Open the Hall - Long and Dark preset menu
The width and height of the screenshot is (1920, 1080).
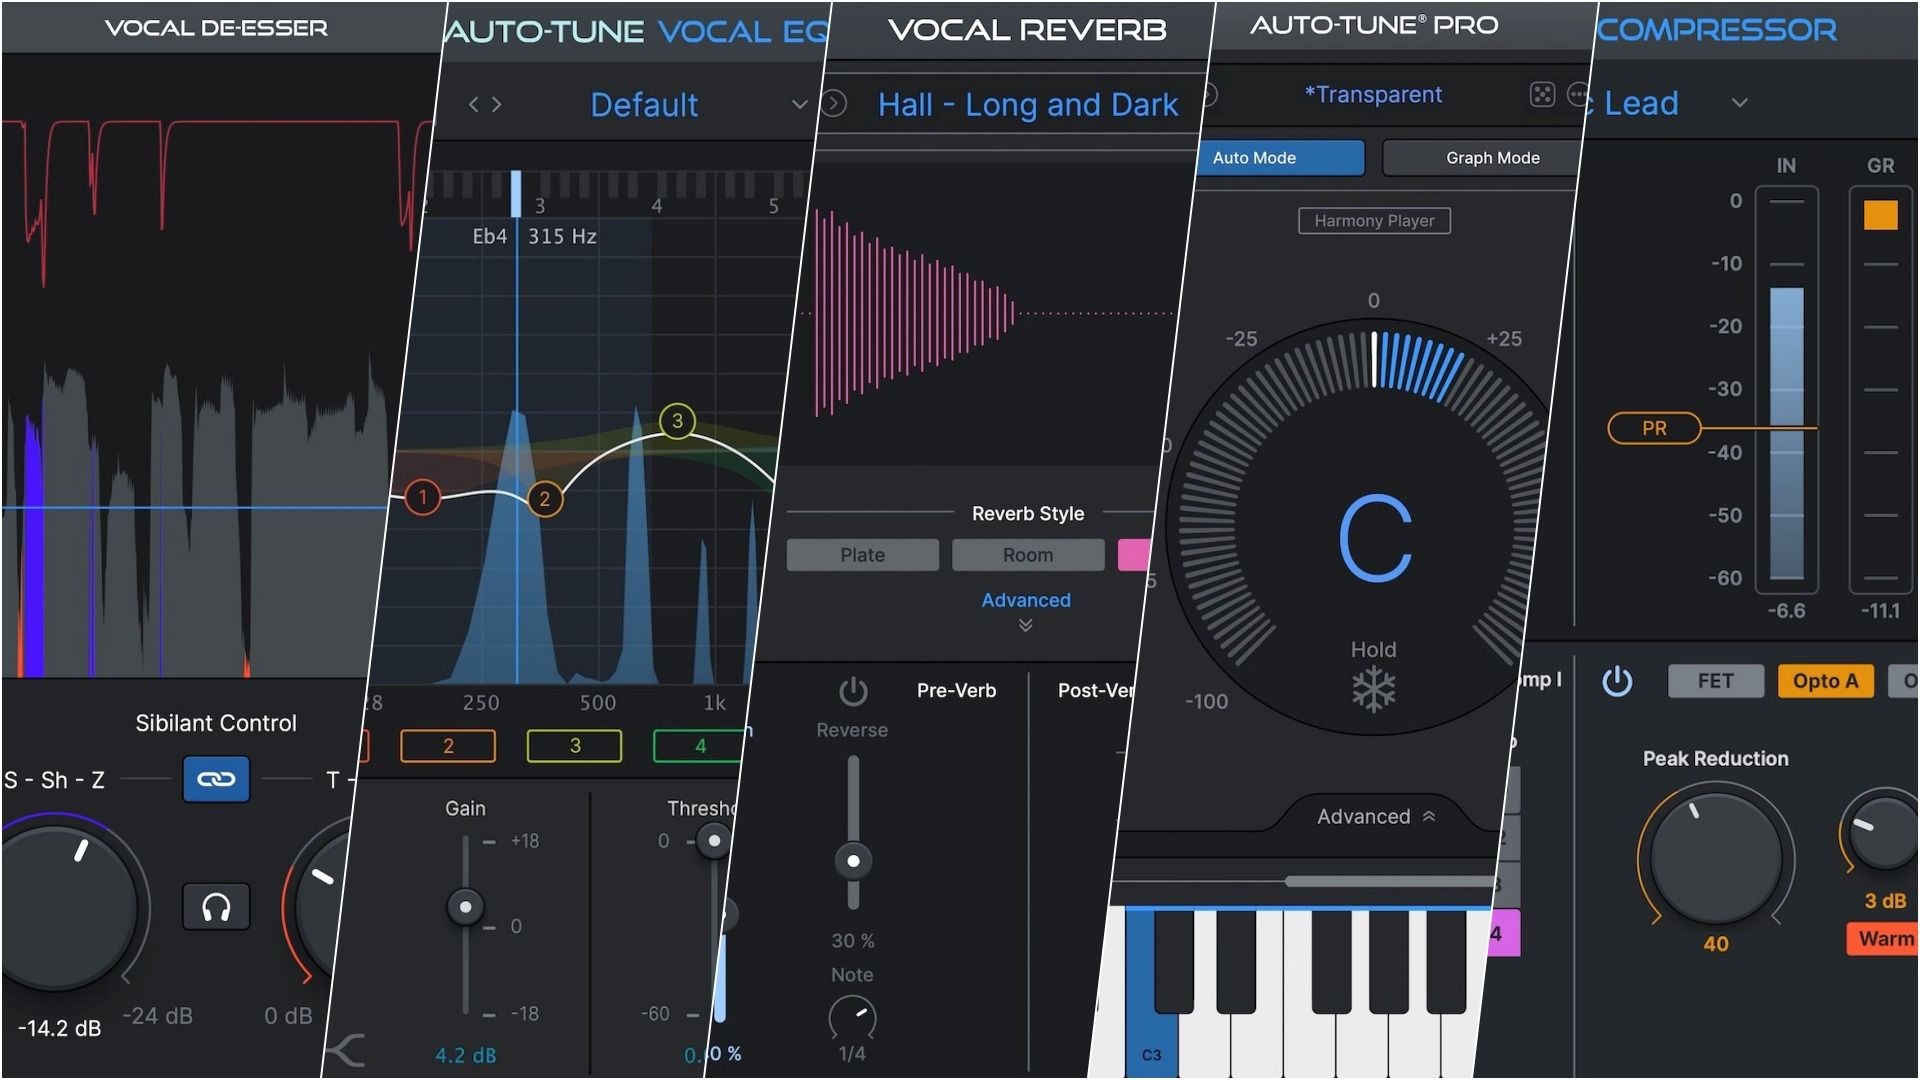pyautogui.click(x=1028, y=104)
